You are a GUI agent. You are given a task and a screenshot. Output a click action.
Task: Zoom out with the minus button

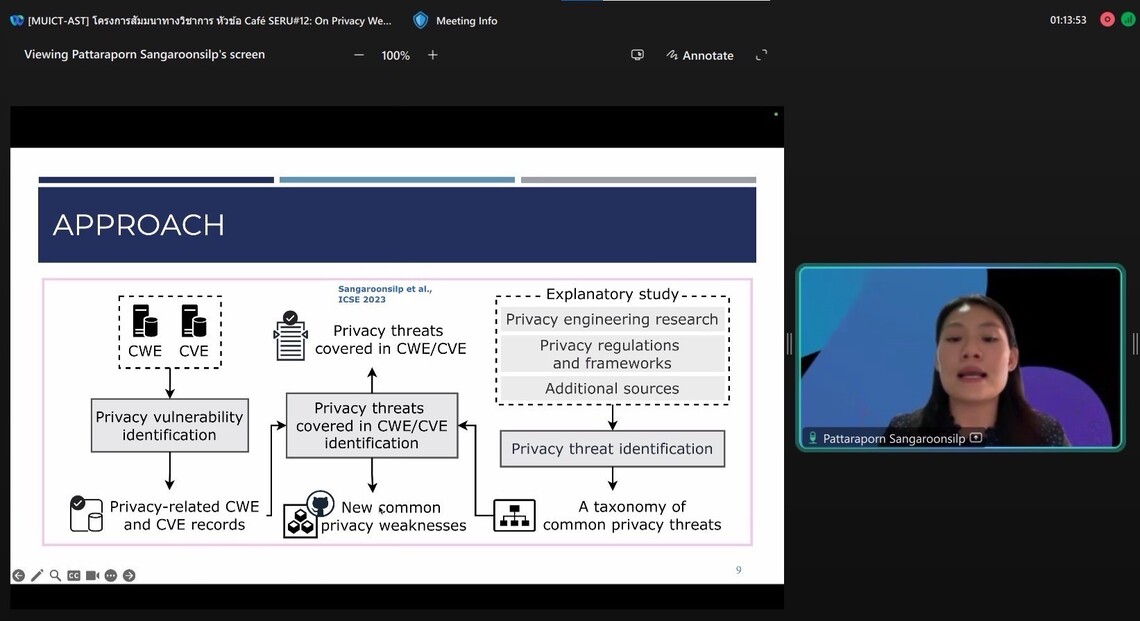coord(359,55)
